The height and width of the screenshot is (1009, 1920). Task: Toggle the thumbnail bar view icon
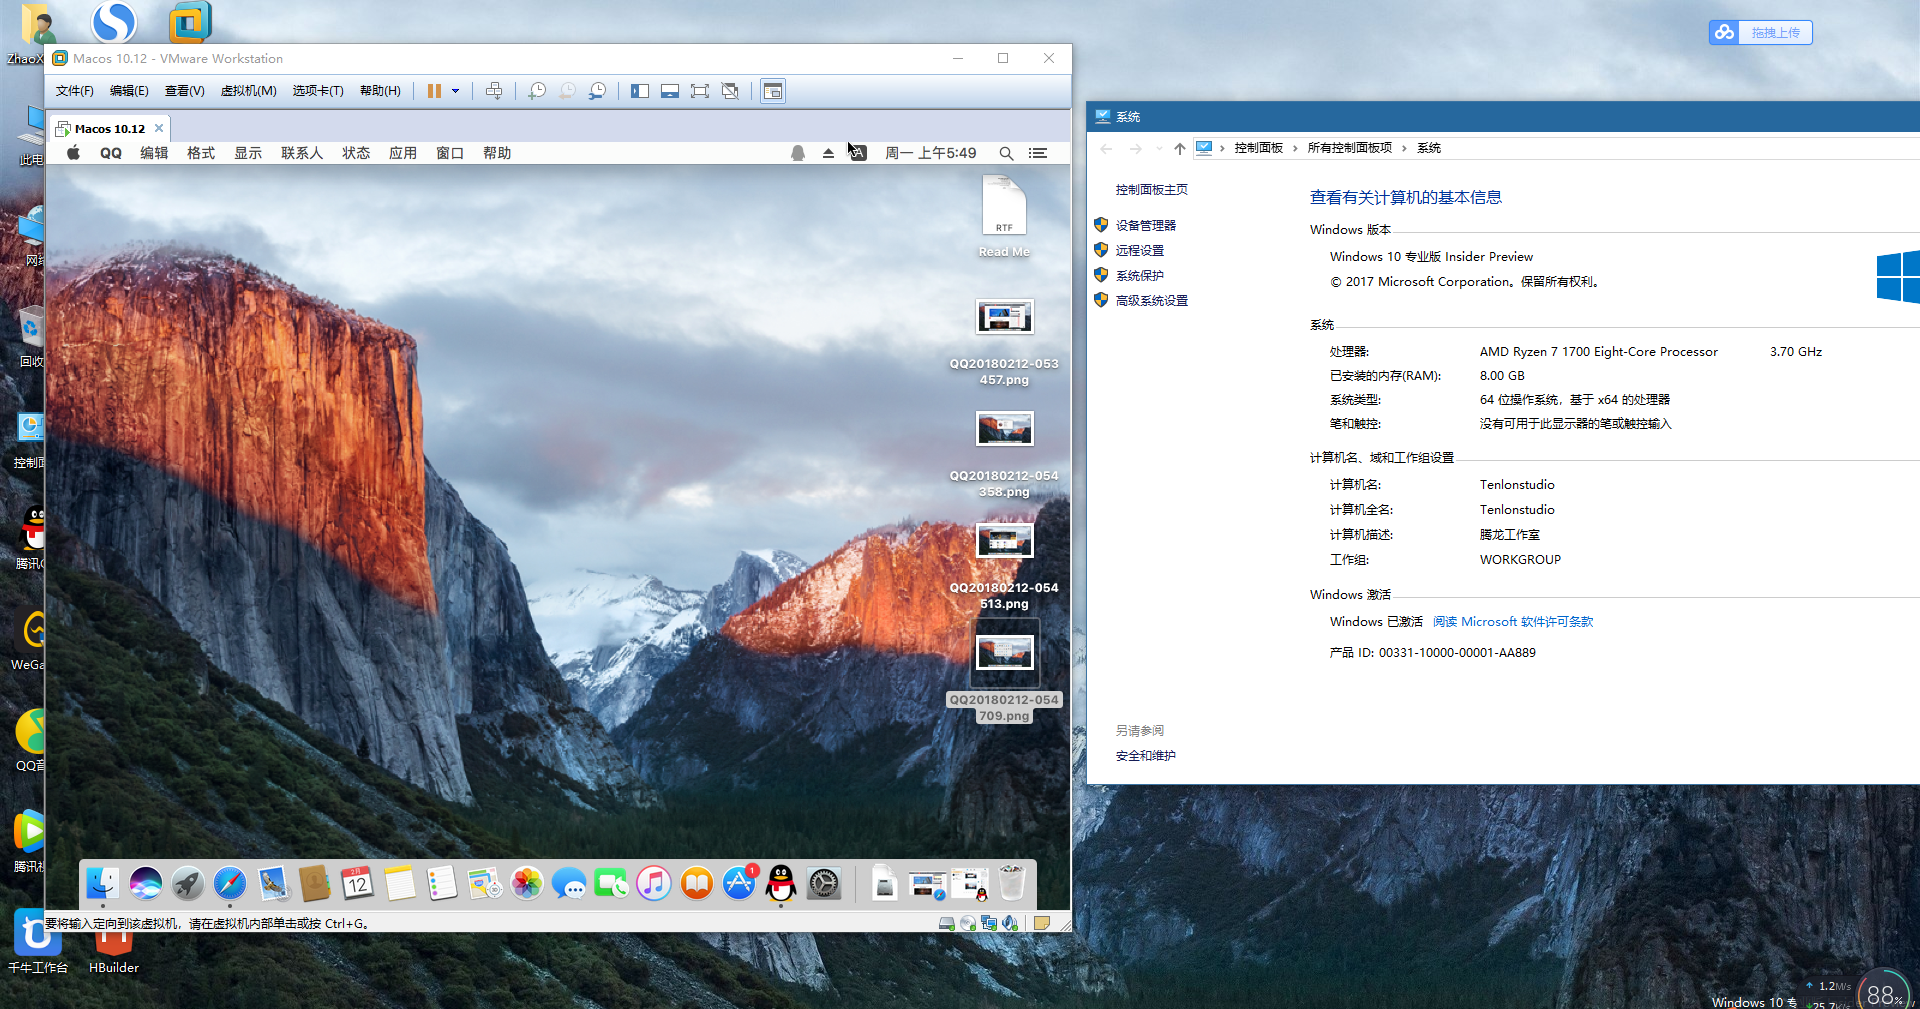(670, 91)
